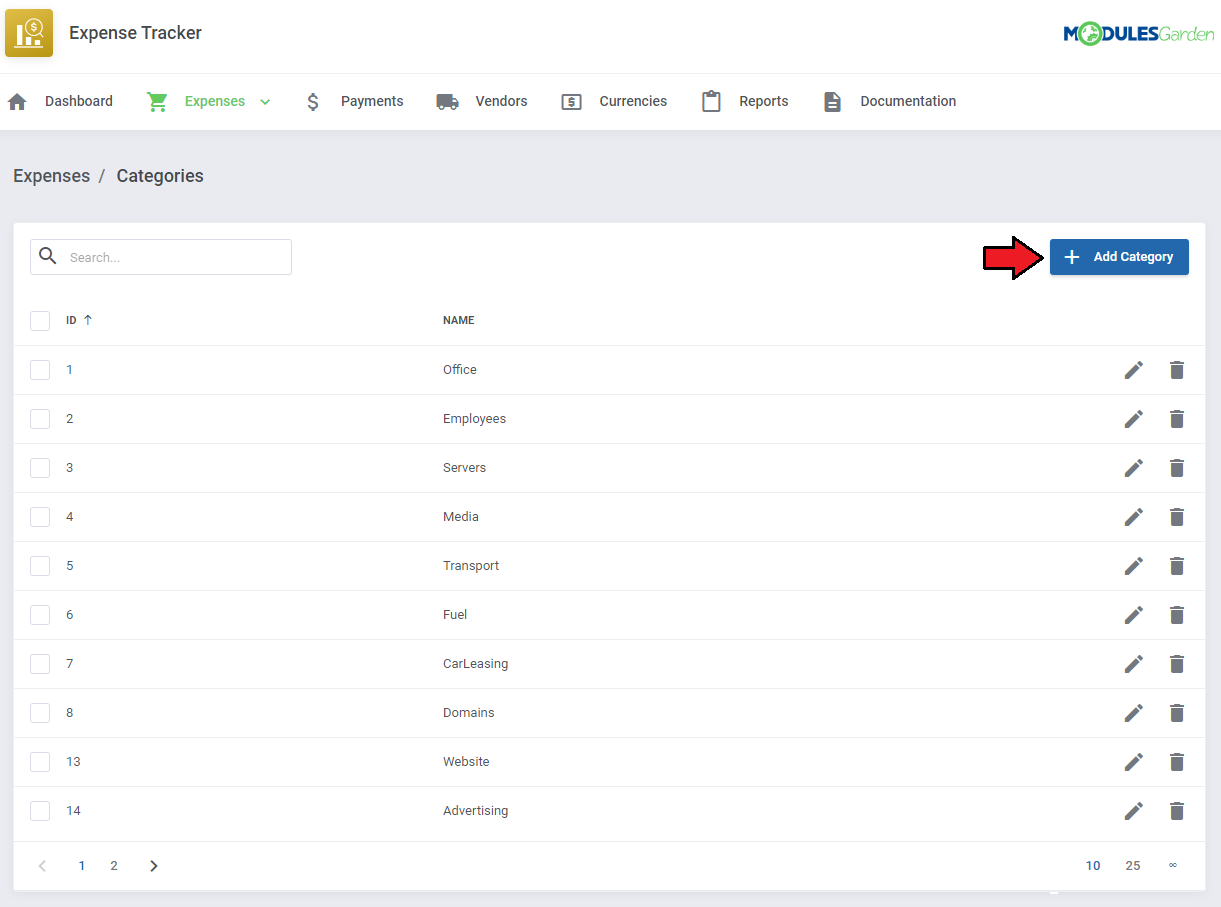1221x907 pixels.
Task: Delete the Media category via trash icon
Action: (1177, 517)
